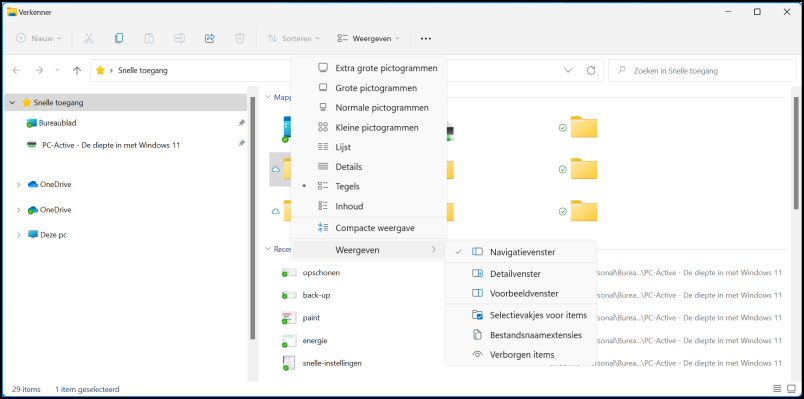Click the yellow star icon in address bar
The image size is (804, 399).
[x=100, y=71]
